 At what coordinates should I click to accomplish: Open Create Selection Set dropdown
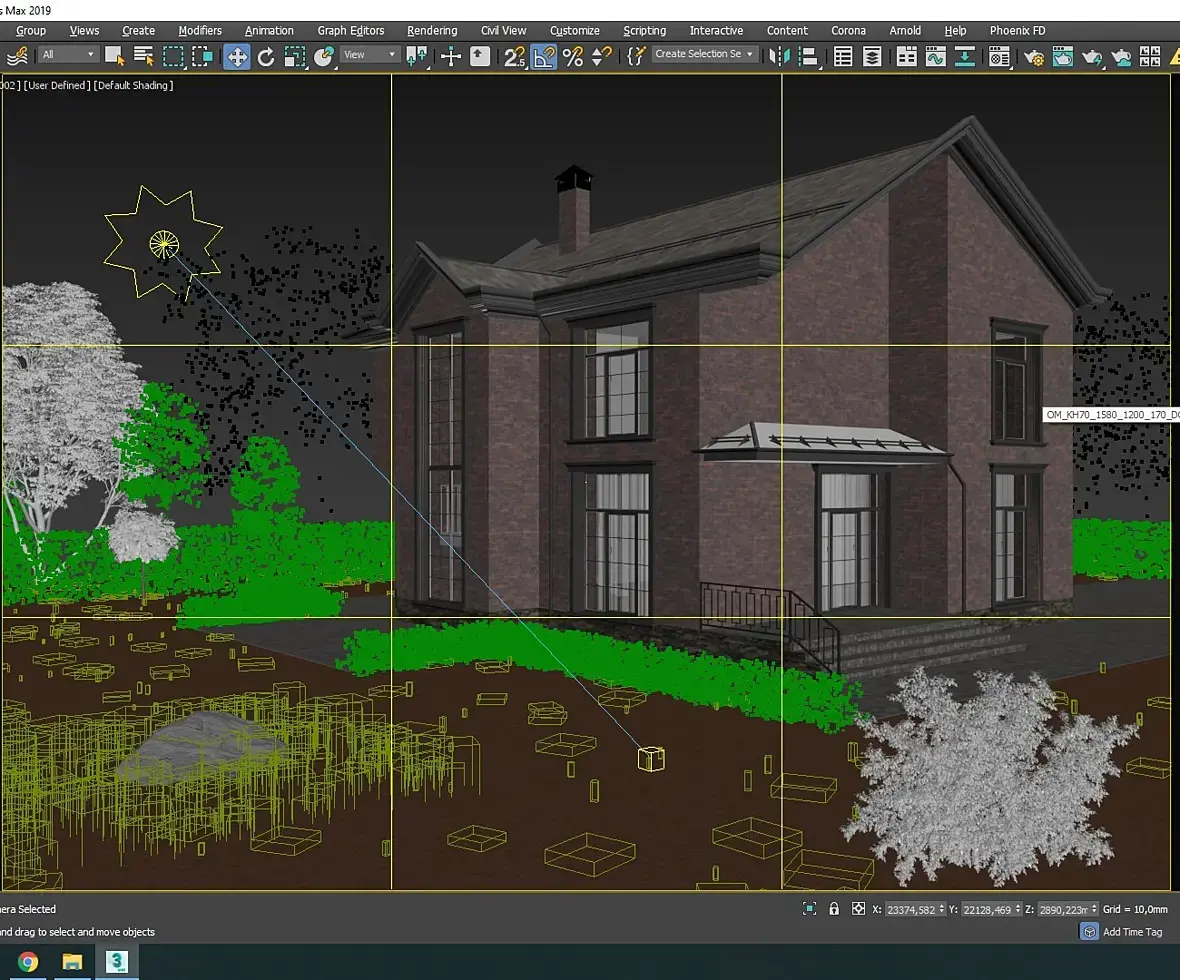(x=704, y=53)
